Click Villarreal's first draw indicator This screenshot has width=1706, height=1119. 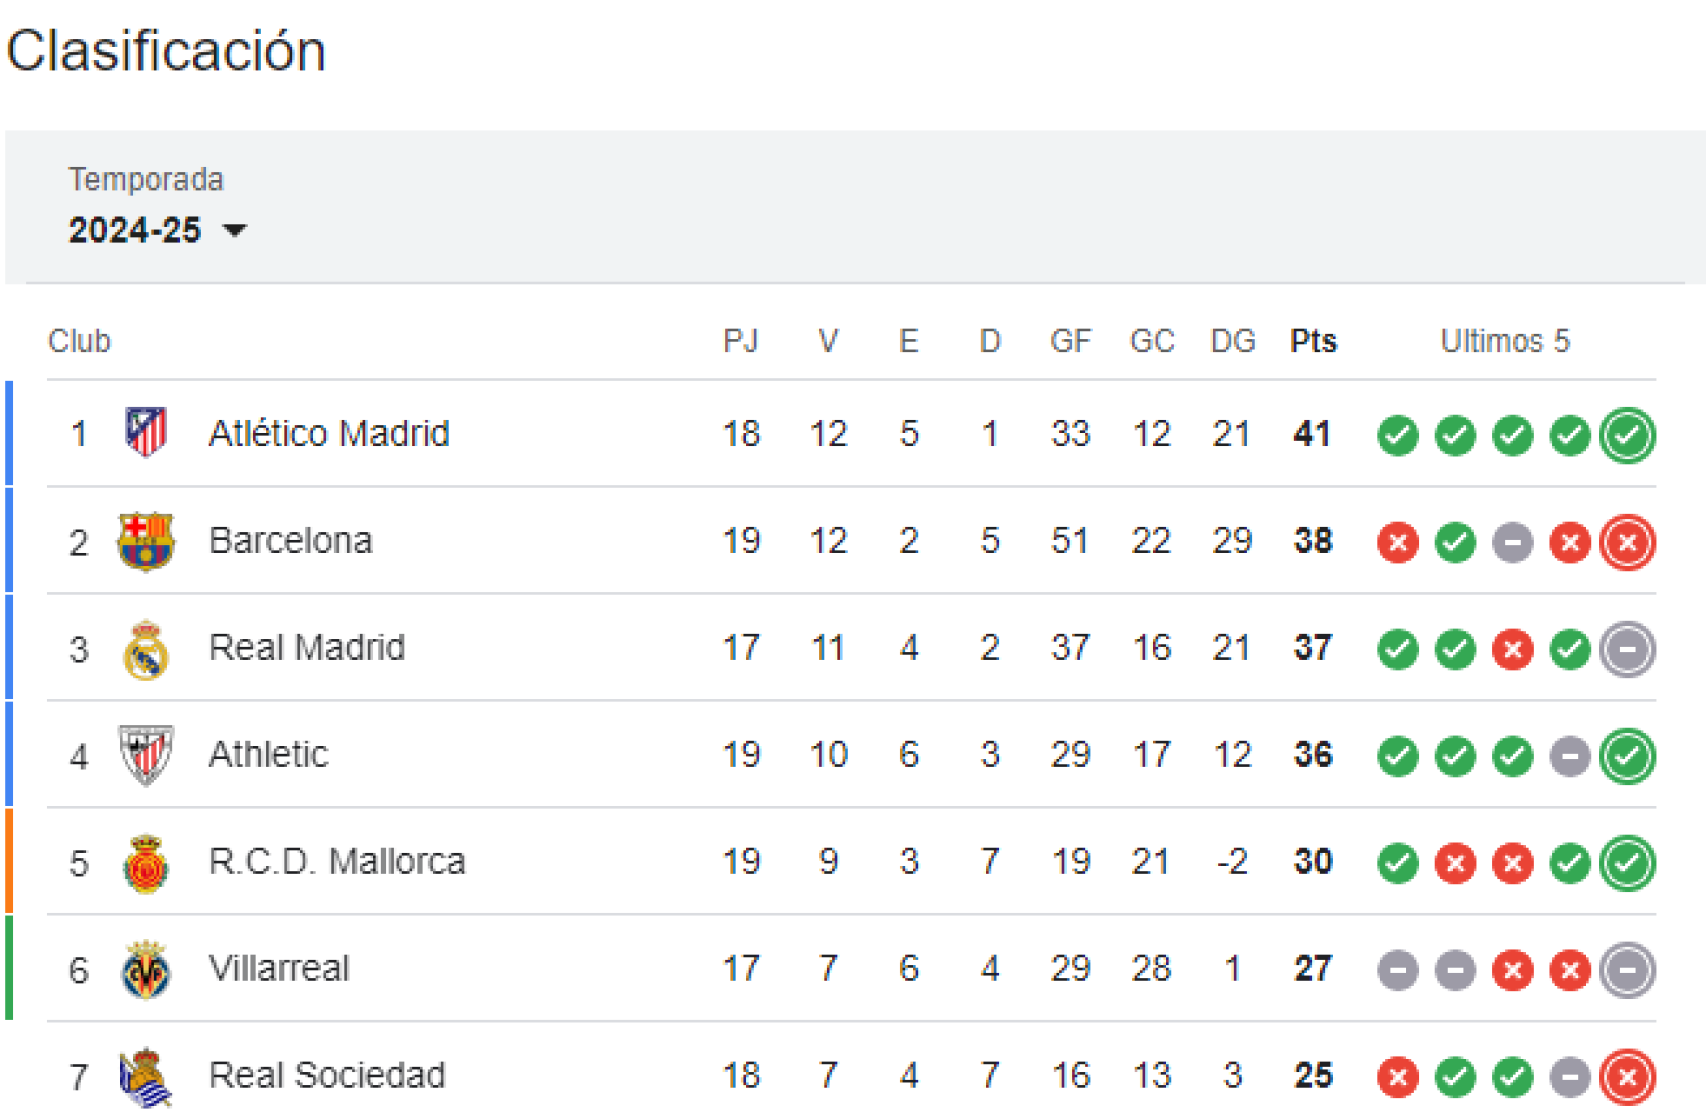1398,969
